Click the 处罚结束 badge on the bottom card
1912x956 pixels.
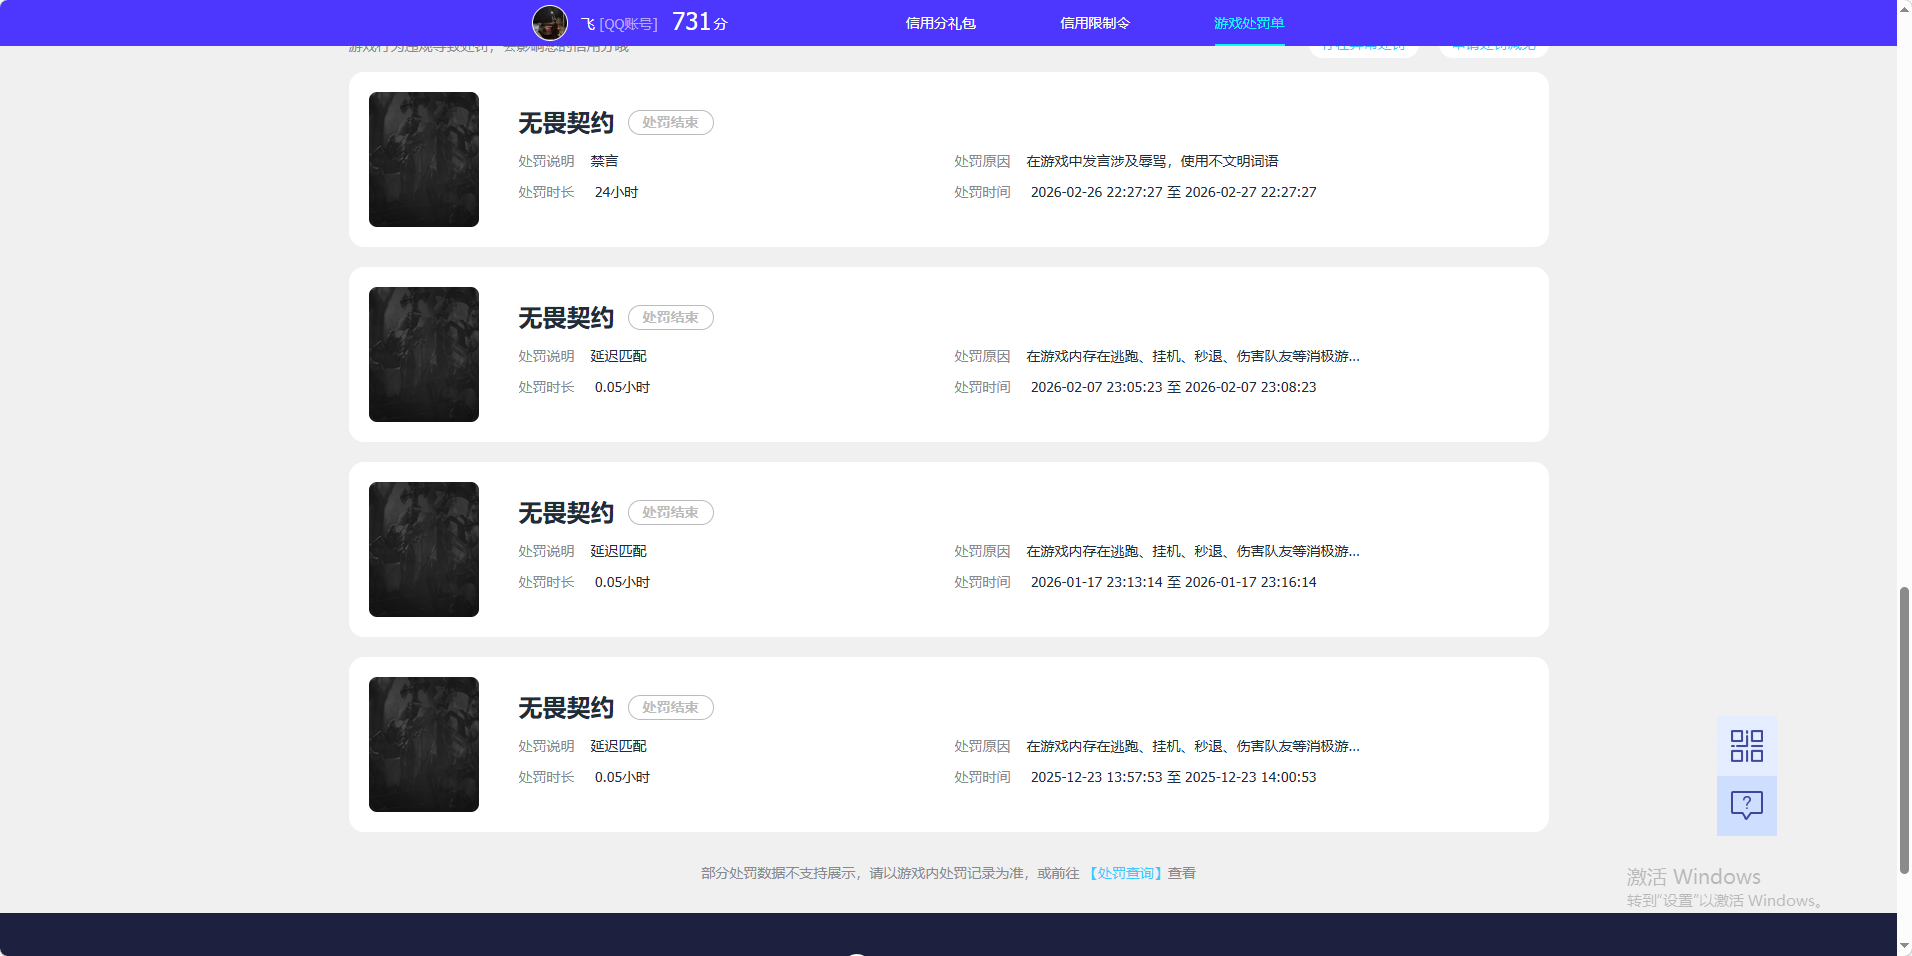tap(670, 707)
